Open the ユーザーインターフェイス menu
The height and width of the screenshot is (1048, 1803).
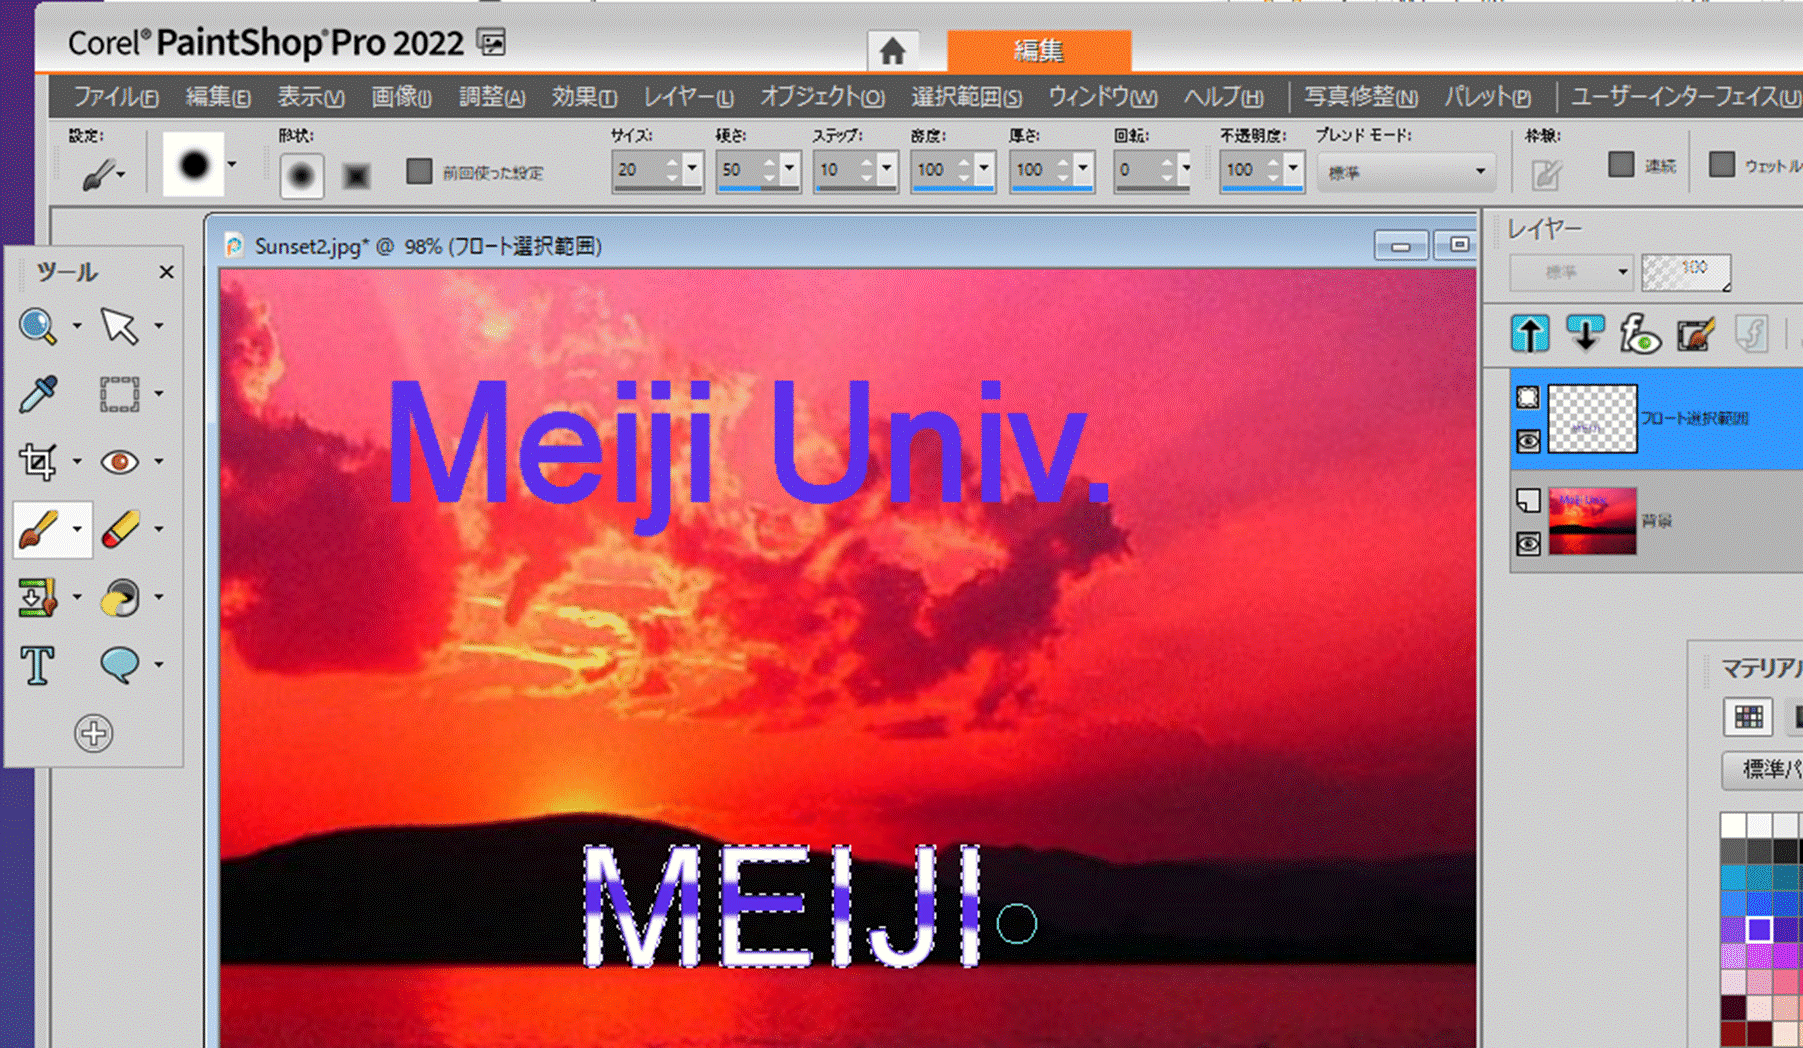point(1685,97)
